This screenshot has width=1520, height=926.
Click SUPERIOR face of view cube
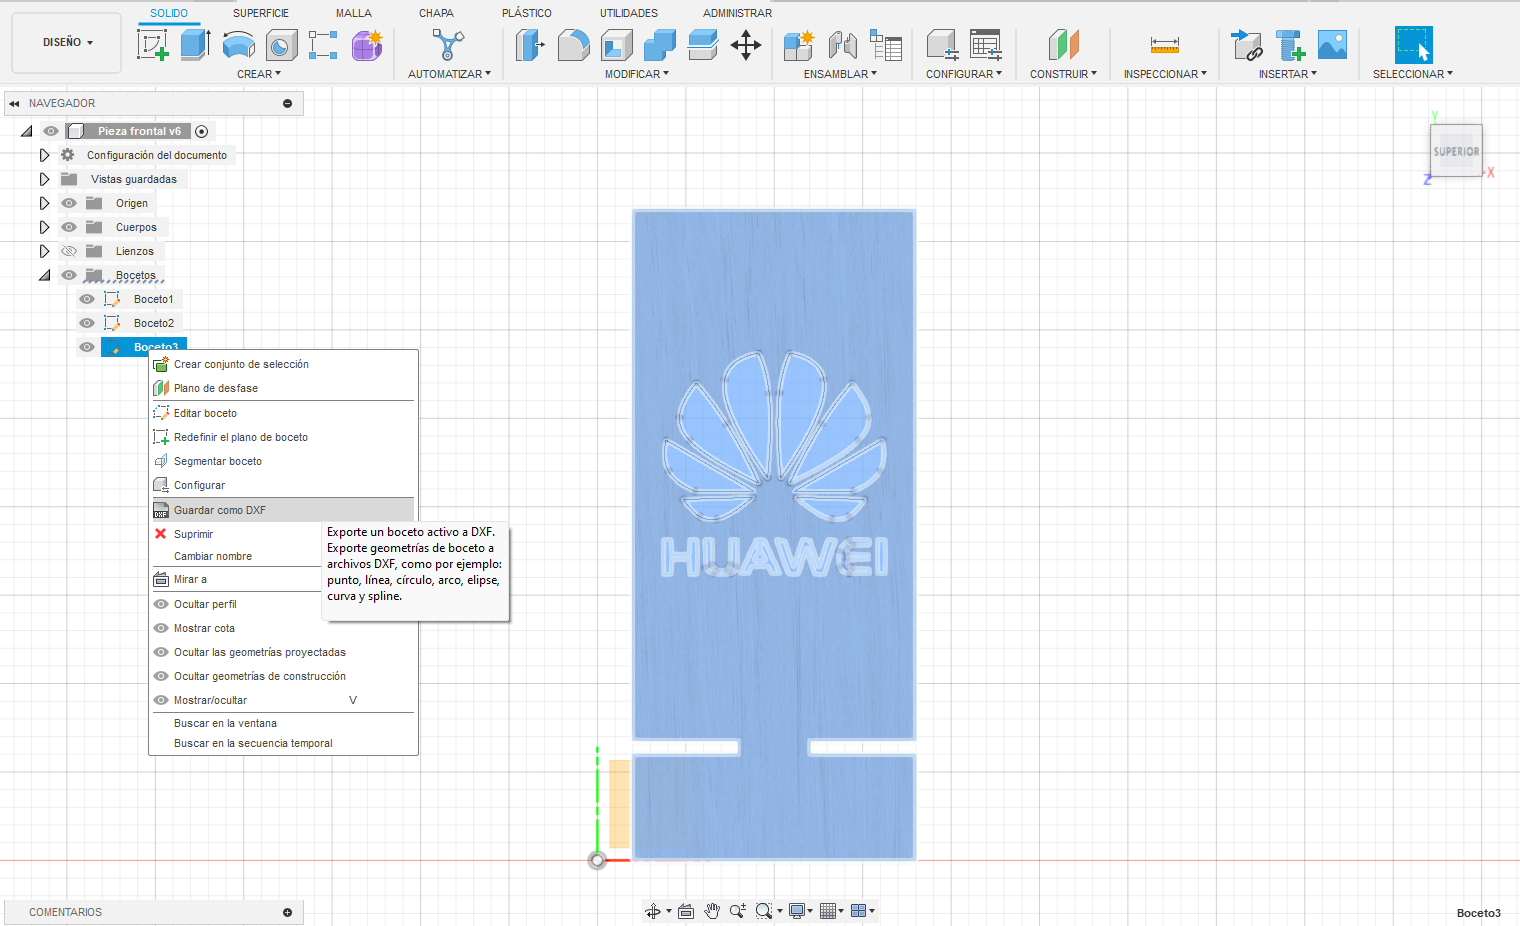1456,151
